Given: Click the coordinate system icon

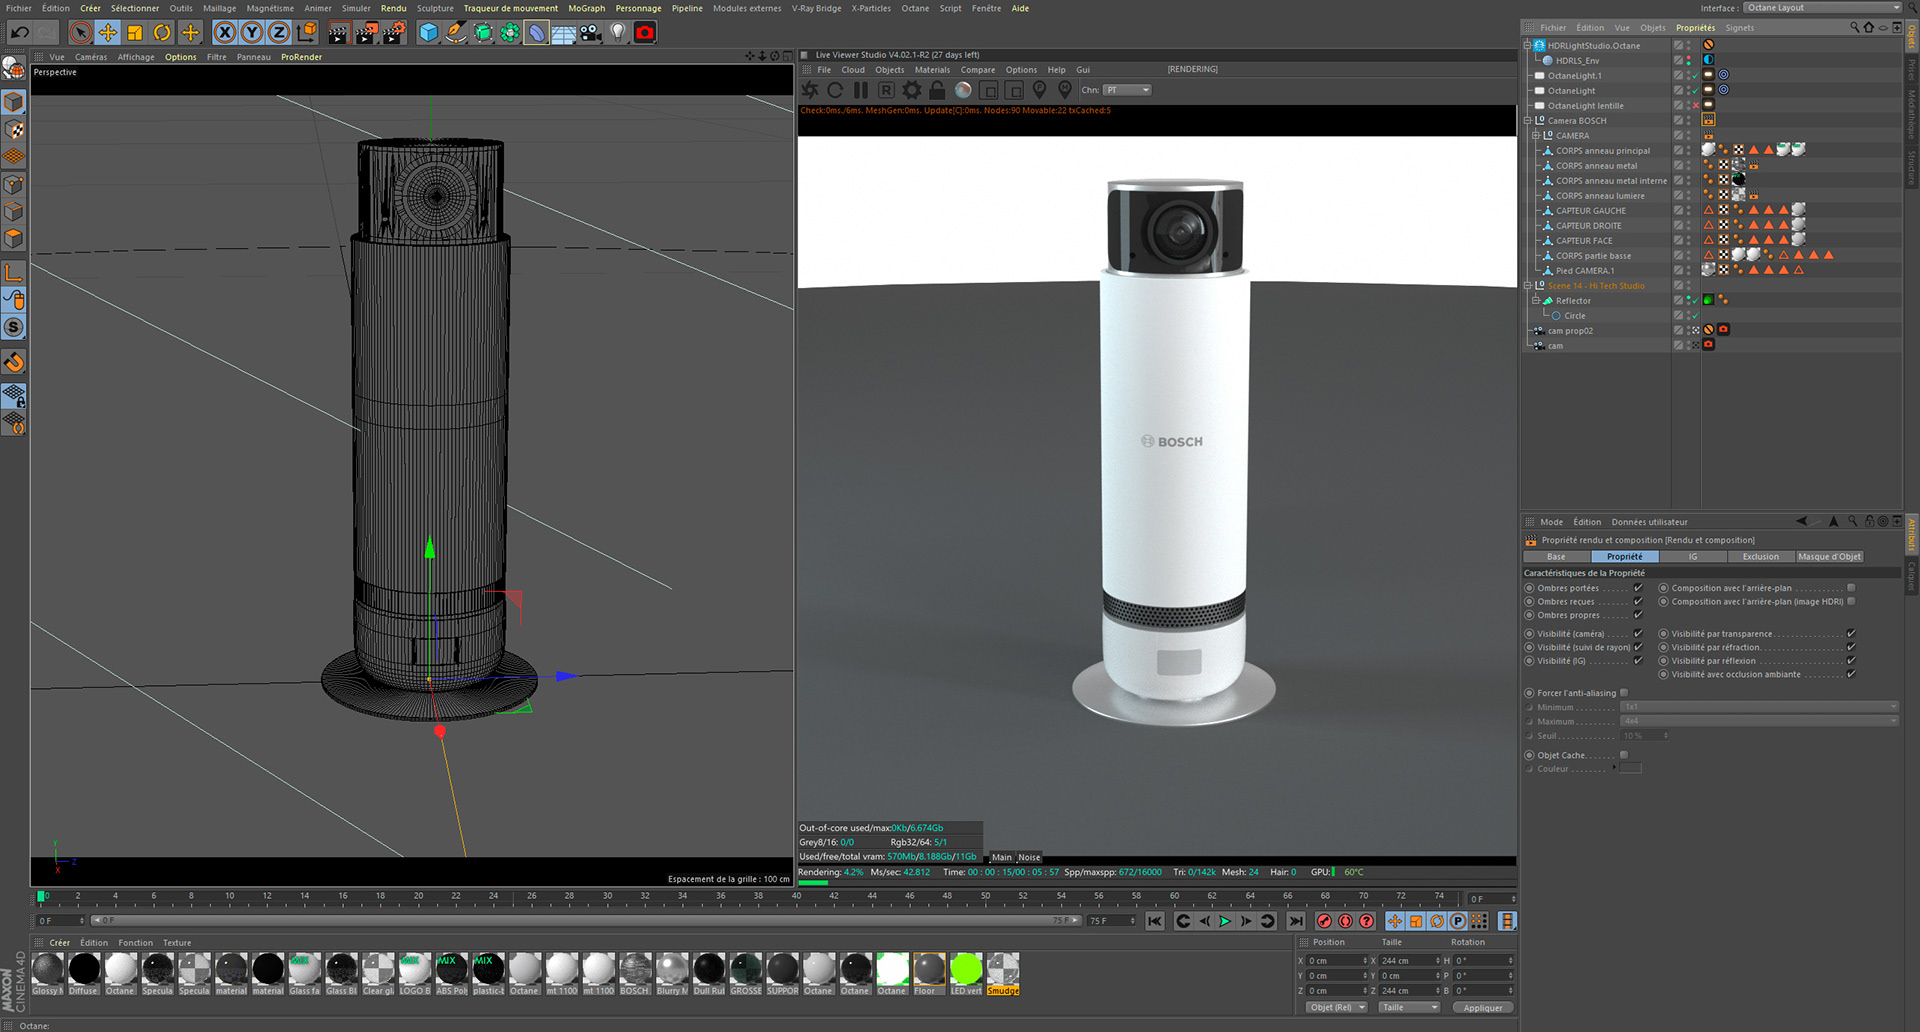Looking at the screenshot, I should click(x=307, y=33).
